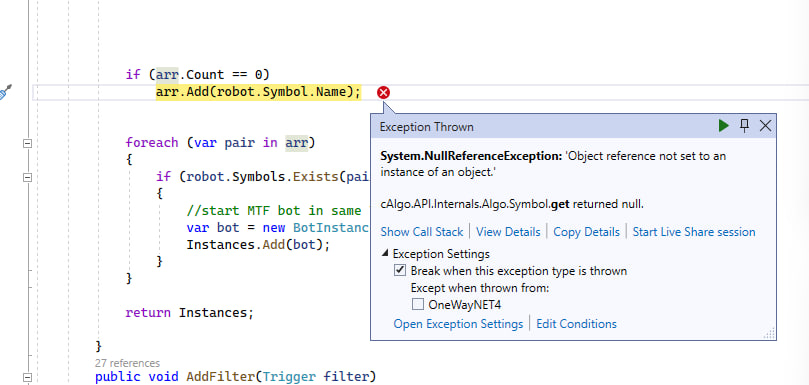The image size is (809, 385).
Task: Uncheck Break when this exception type is thrown
Action: coord(400,270)
